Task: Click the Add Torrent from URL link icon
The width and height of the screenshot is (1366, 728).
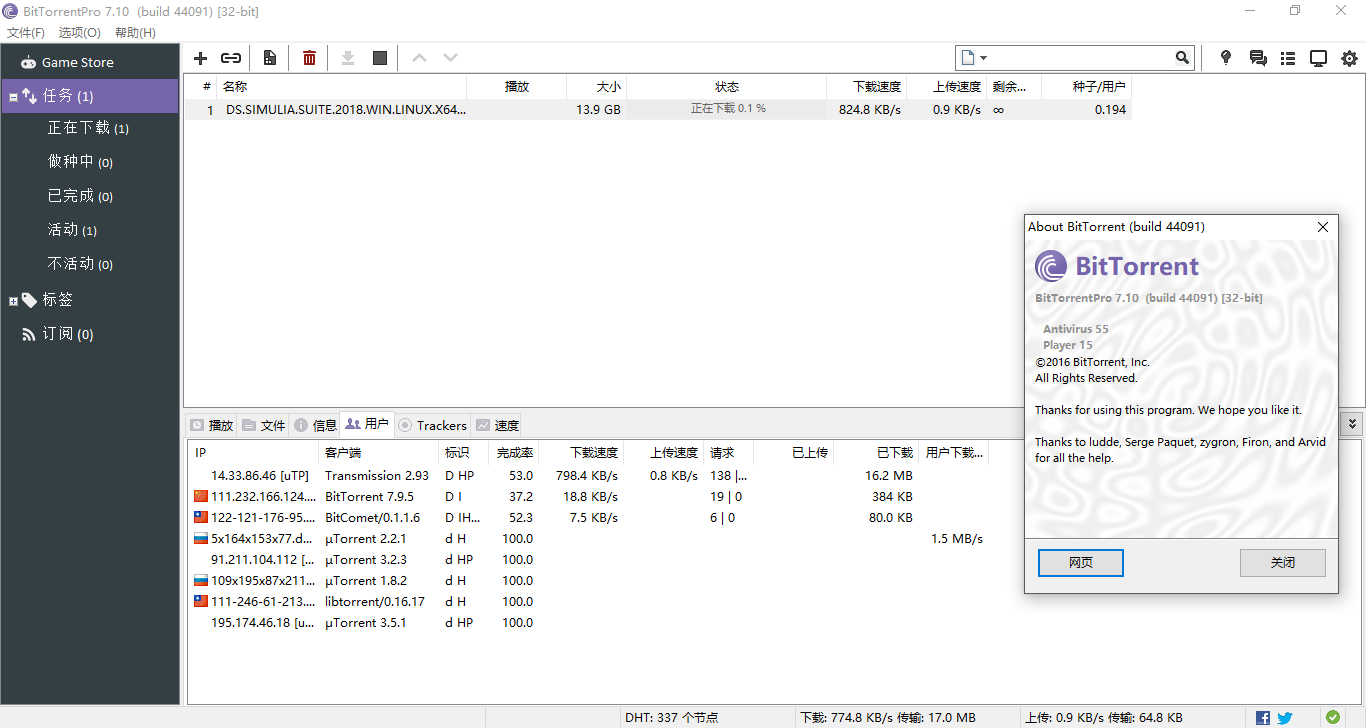Action: pos(231,58)
